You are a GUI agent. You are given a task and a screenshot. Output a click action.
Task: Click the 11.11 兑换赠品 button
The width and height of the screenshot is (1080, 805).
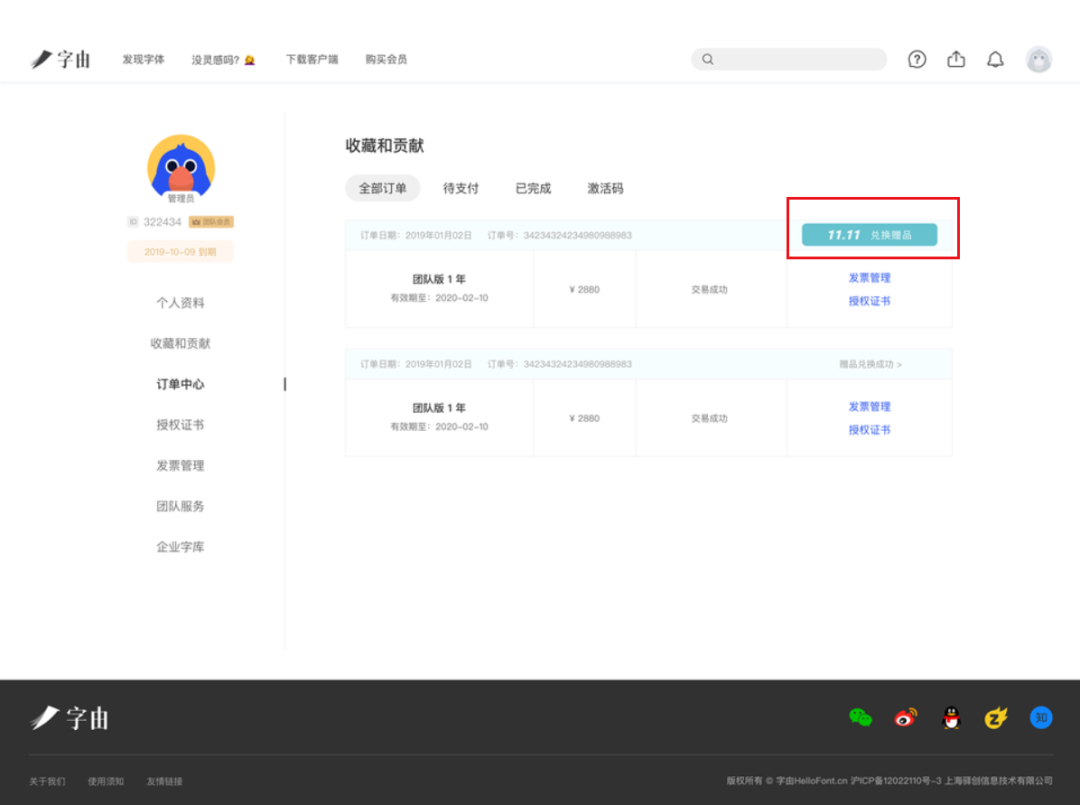point(869,235)
